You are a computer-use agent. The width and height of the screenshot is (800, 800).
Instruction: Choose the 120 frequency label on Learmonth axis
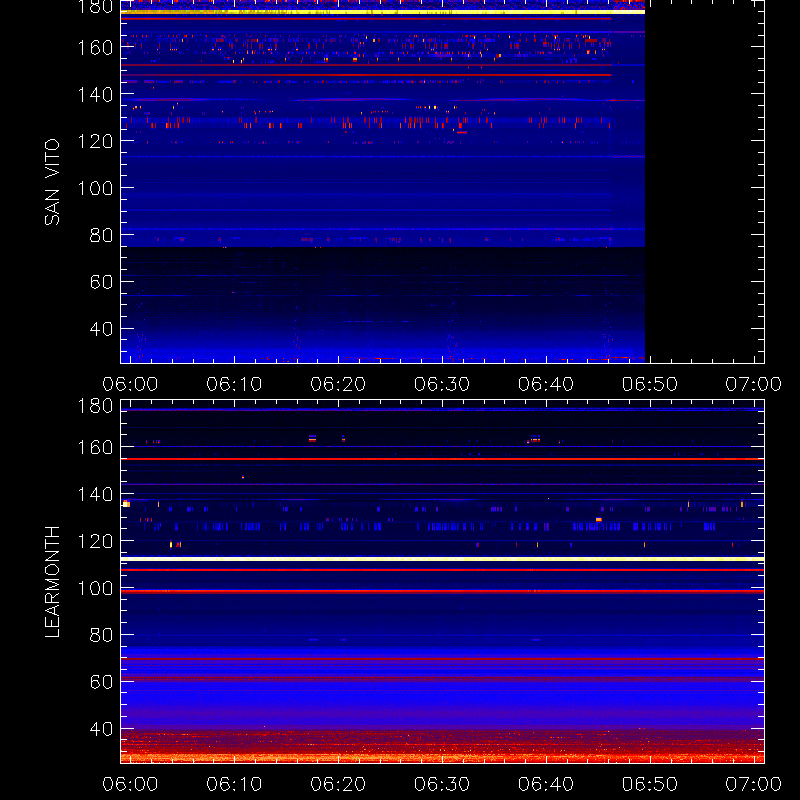(x=95, y=541)
